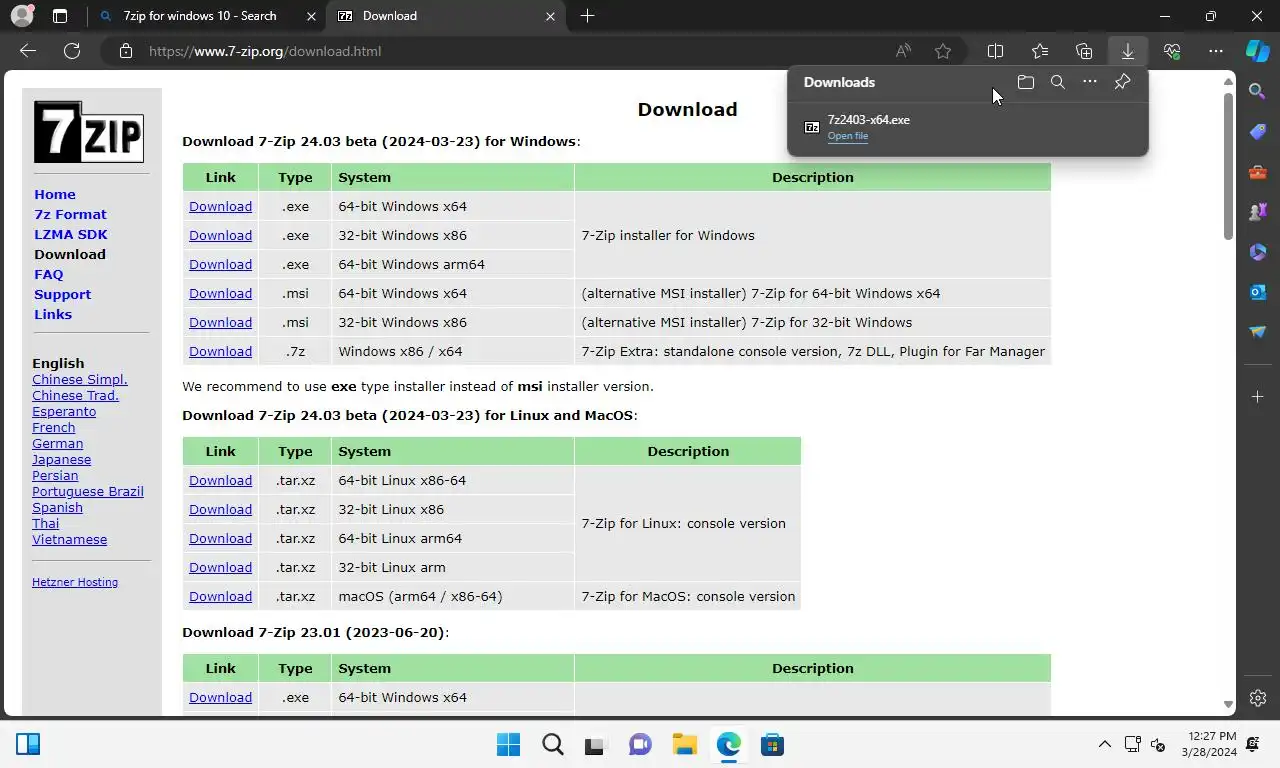Open Edge sidebar Games chess icon
The image size is (1280, 768).
(1258, 212)
